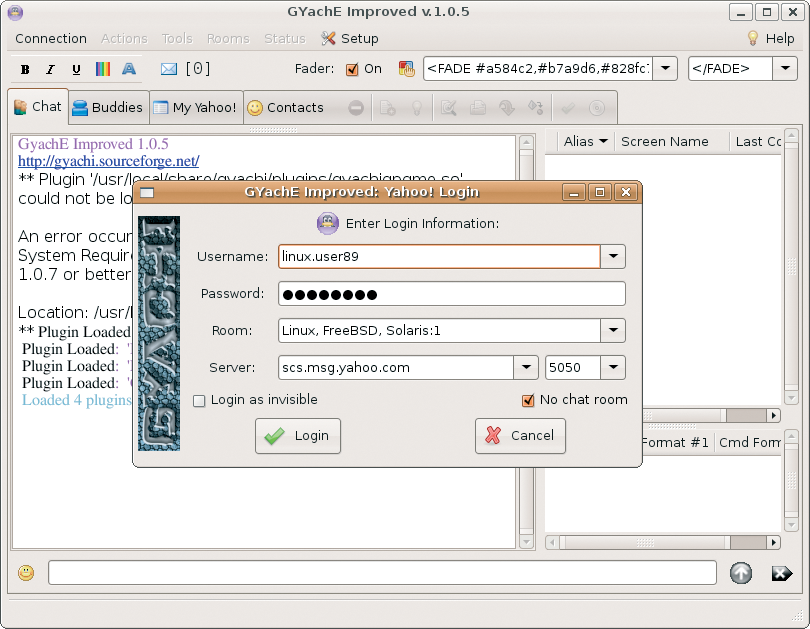Open the Room dropdown list
810x629 pixels.
[x=613, y=331]
